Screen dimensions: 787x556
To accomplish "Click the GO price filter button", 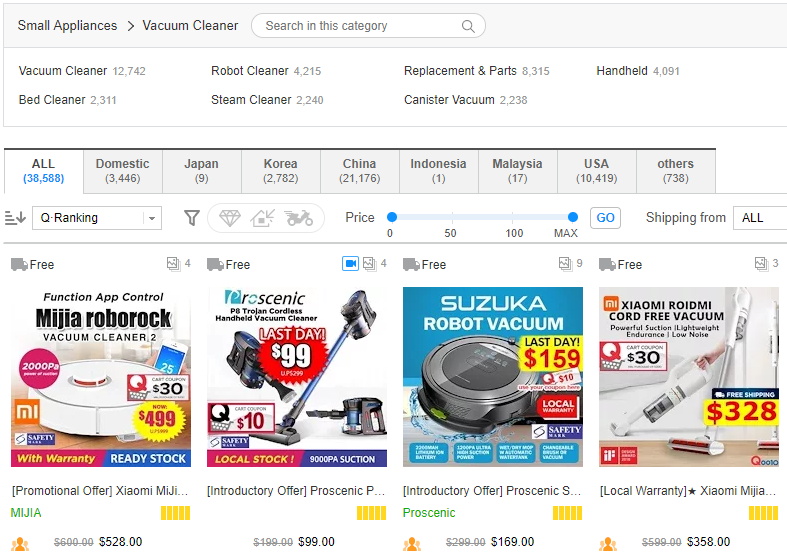I will pos(605,218).
